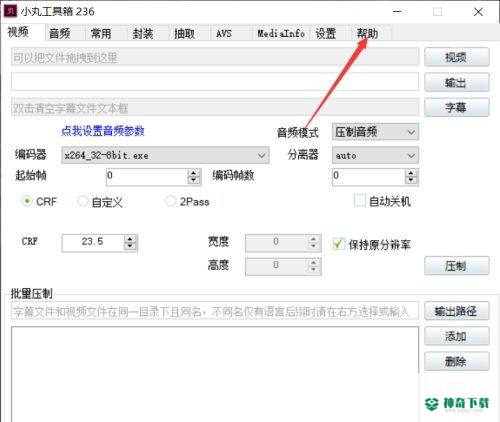Open the 分离器 auto dropdown

click(375, 155)
